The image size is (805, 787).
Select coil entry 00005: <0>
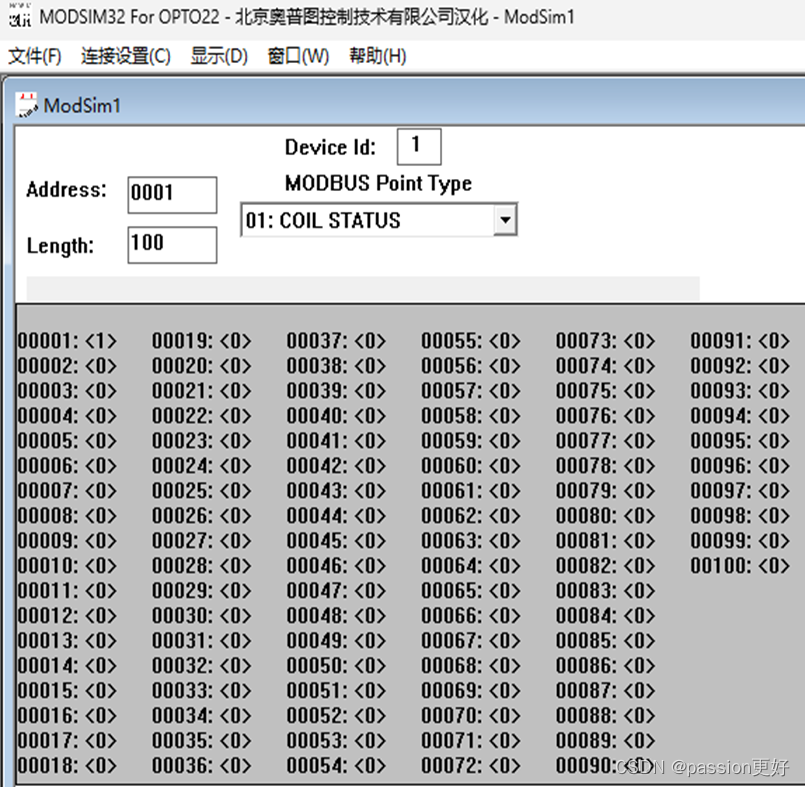click(67, 441)
